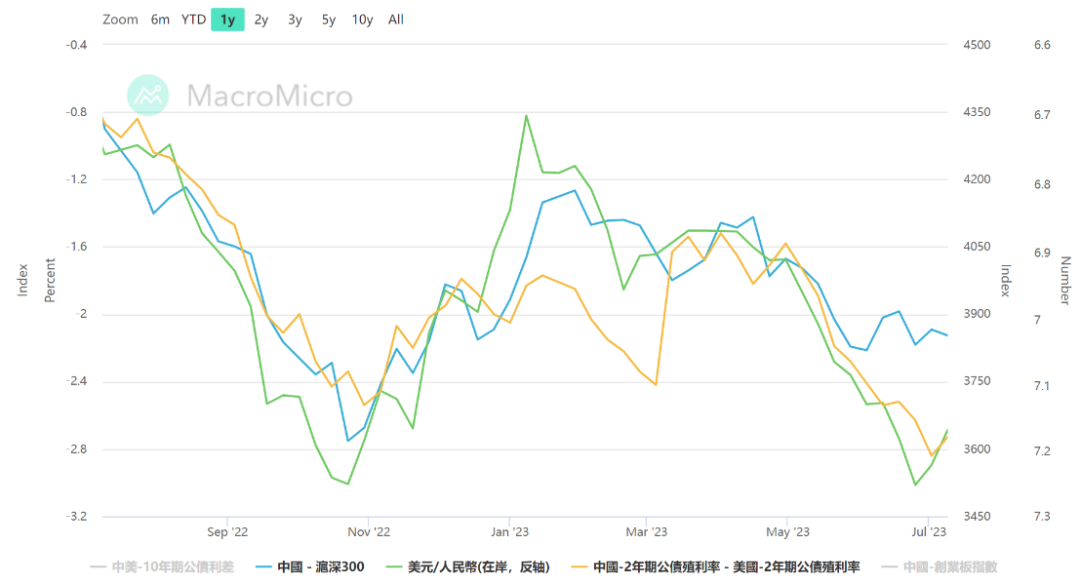Show All data range
This screenshot has height=584, width=1080.
point(396,20)
